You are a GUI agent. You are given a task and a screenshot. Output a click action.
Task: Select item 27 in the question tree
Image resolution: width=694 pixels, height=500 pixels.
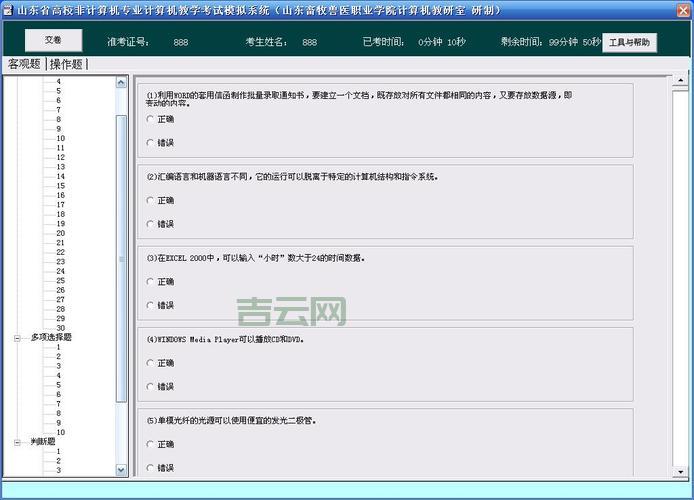(x=60, y=300)
